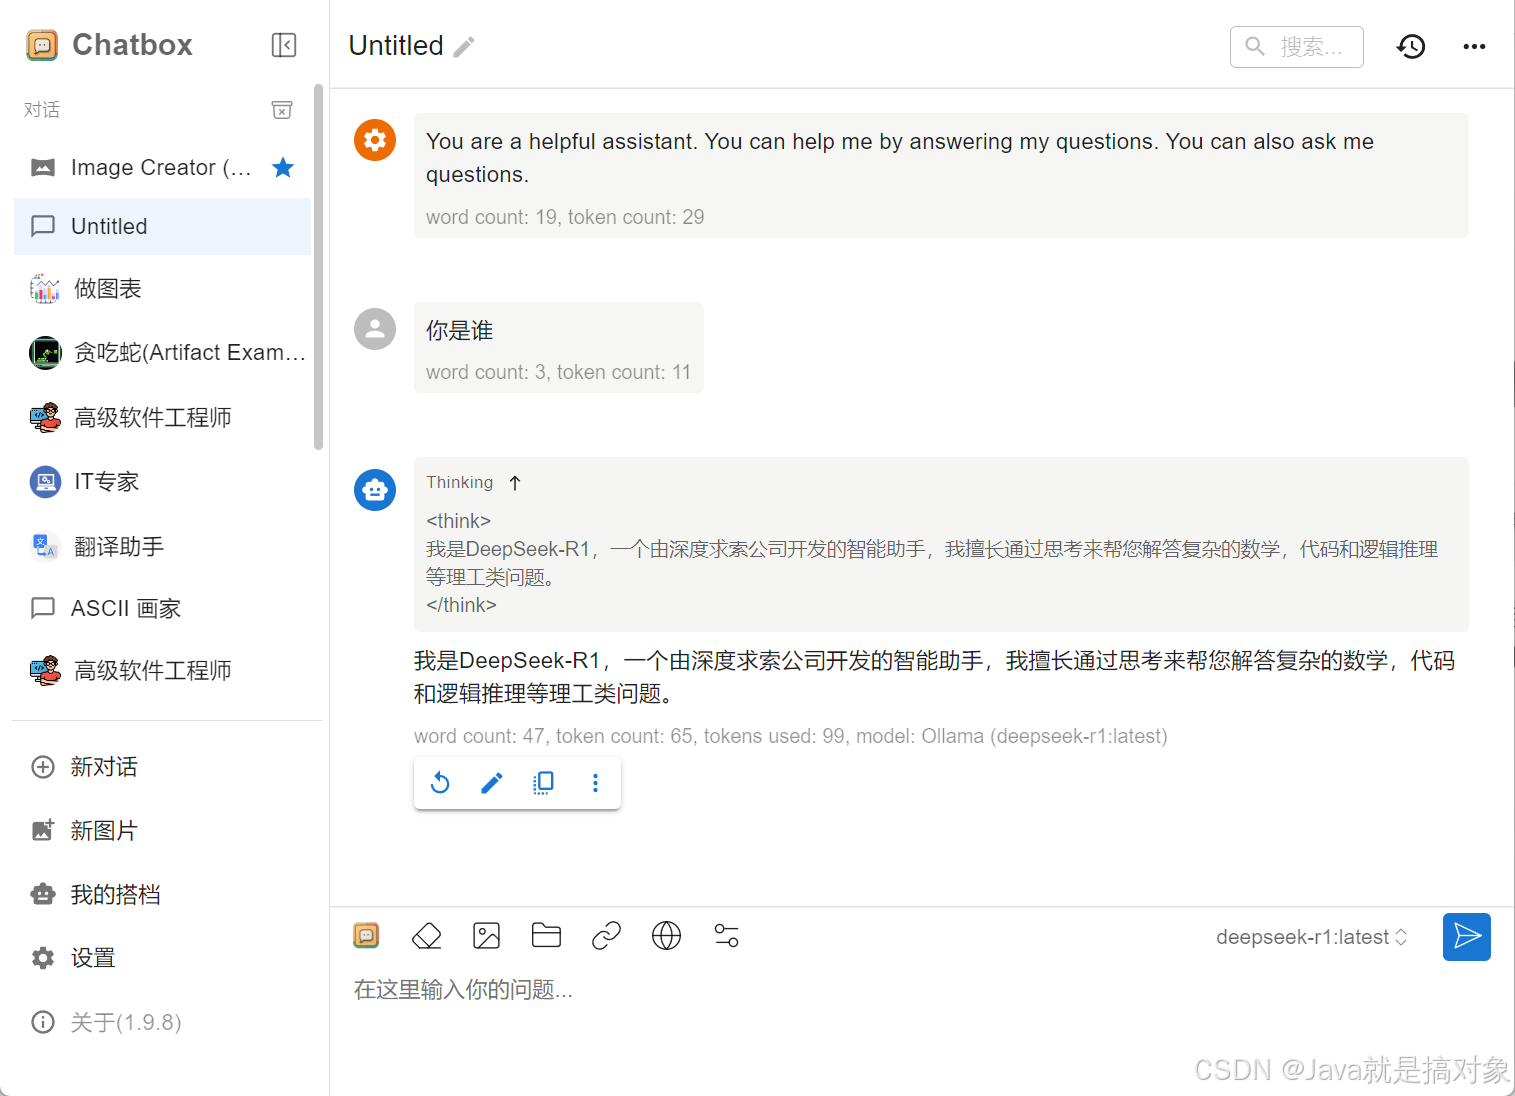Open the last 高级软件工程师 conversation
This screenshot has width=1515, height=1096.
pyautogui.click(x=162, y=670)
